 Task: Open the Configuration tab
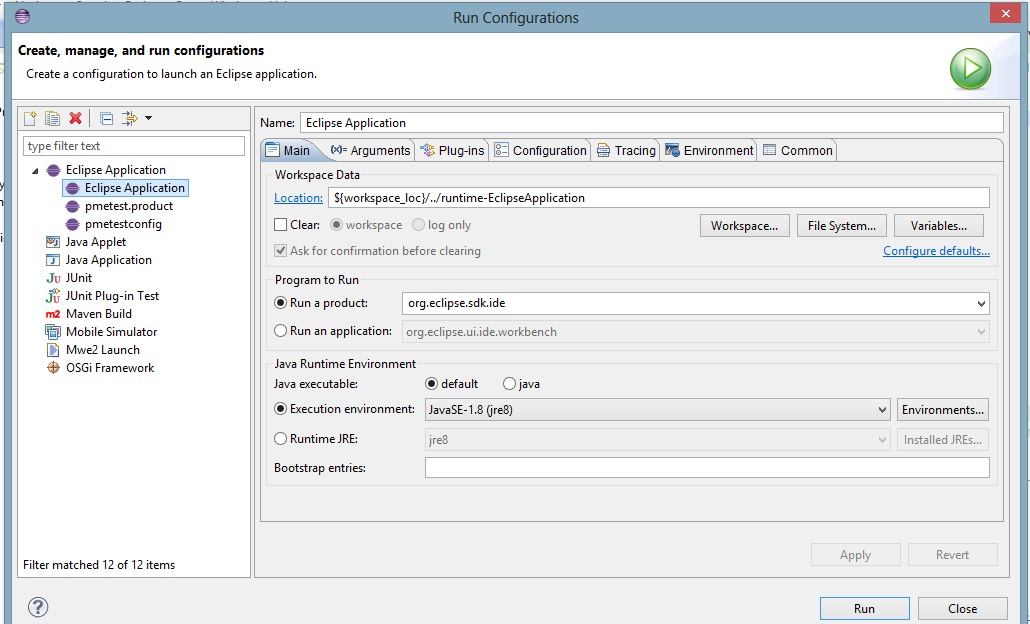(540, 150)
